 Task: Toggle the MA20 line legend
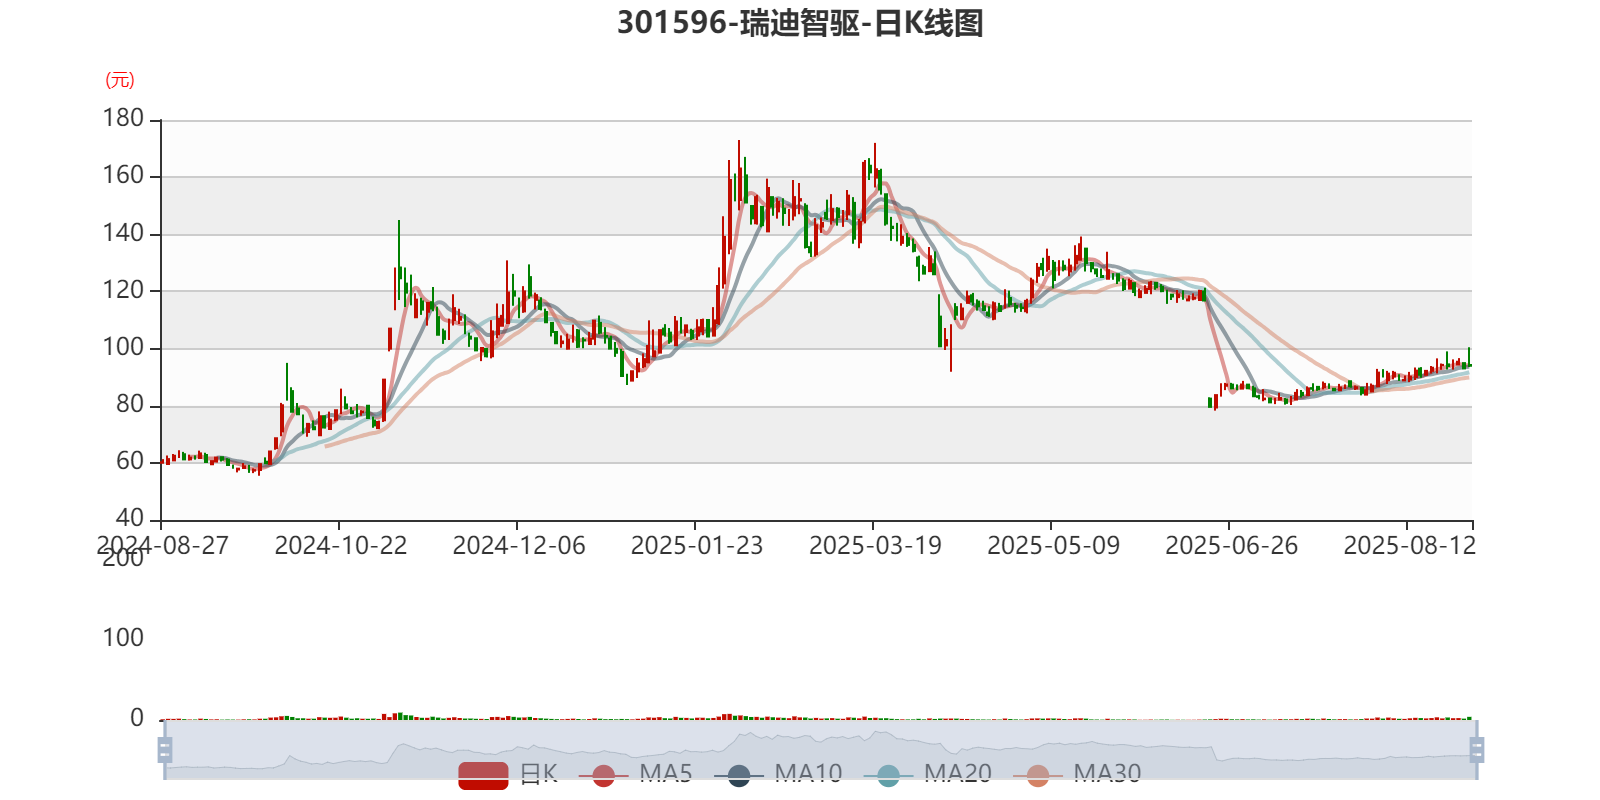[928, 774]
